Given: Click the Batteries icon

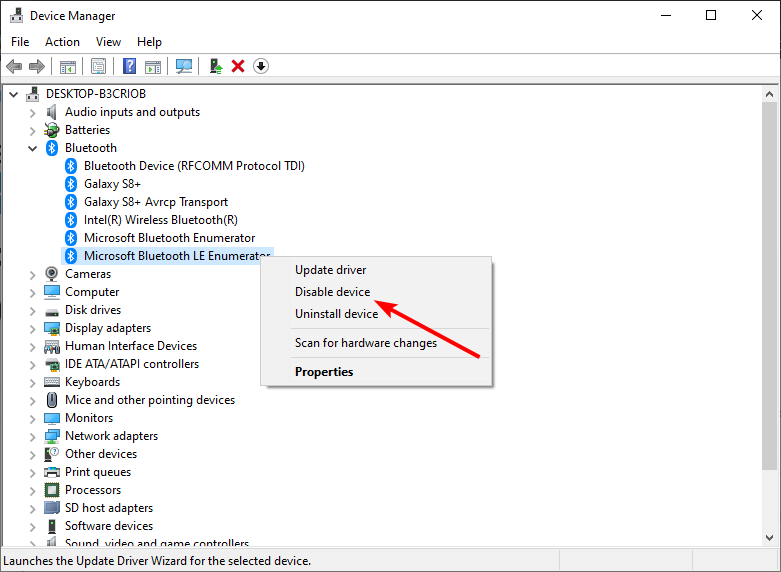Looking at the screenshot, I should [52, 130].
